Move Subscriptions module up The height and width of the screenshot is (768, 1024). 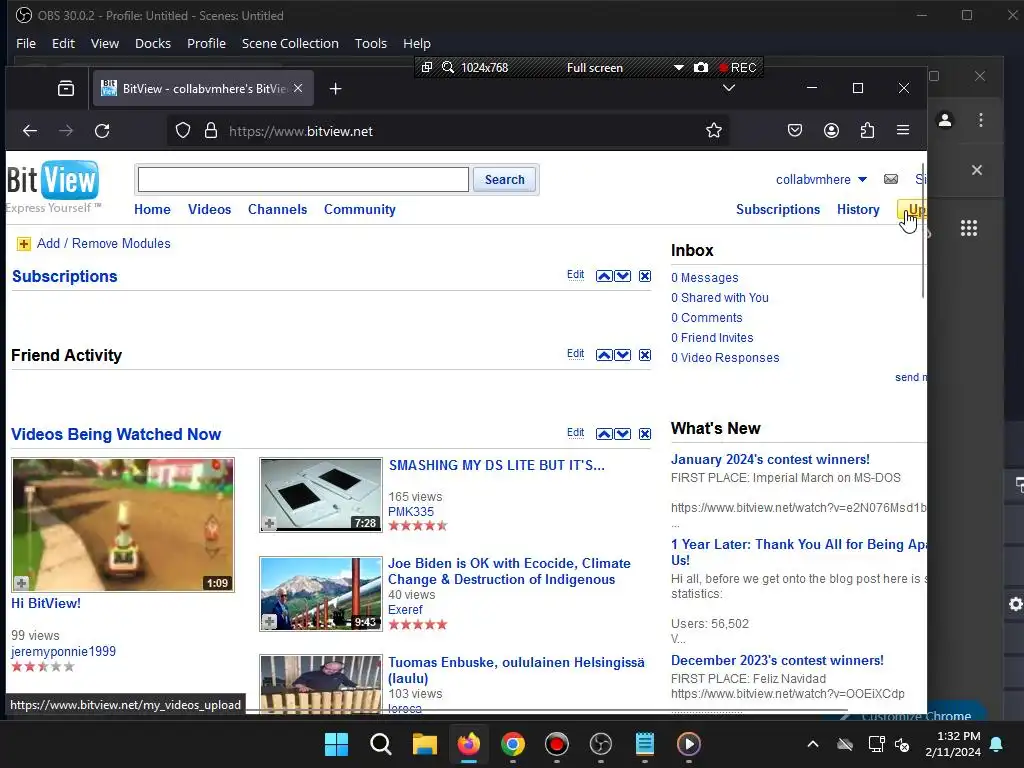(604, 276)
